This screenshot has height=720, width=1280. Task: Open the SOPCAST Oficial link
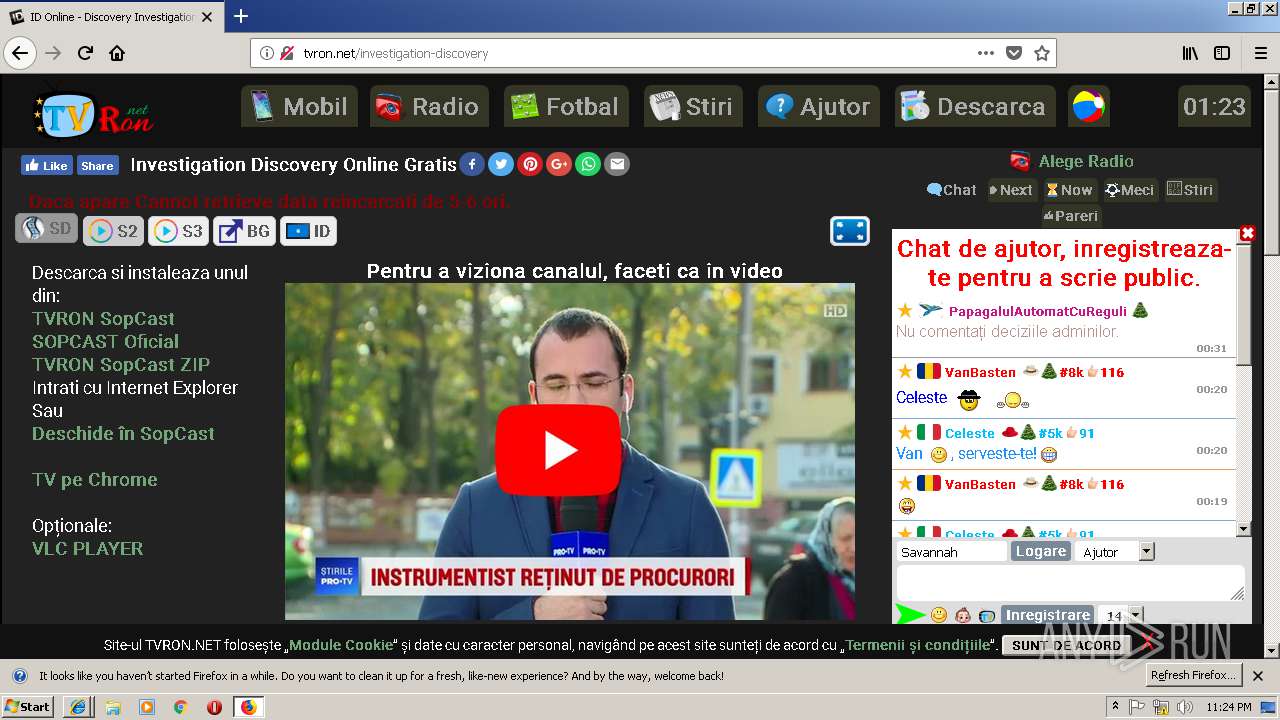pos(105,341)
